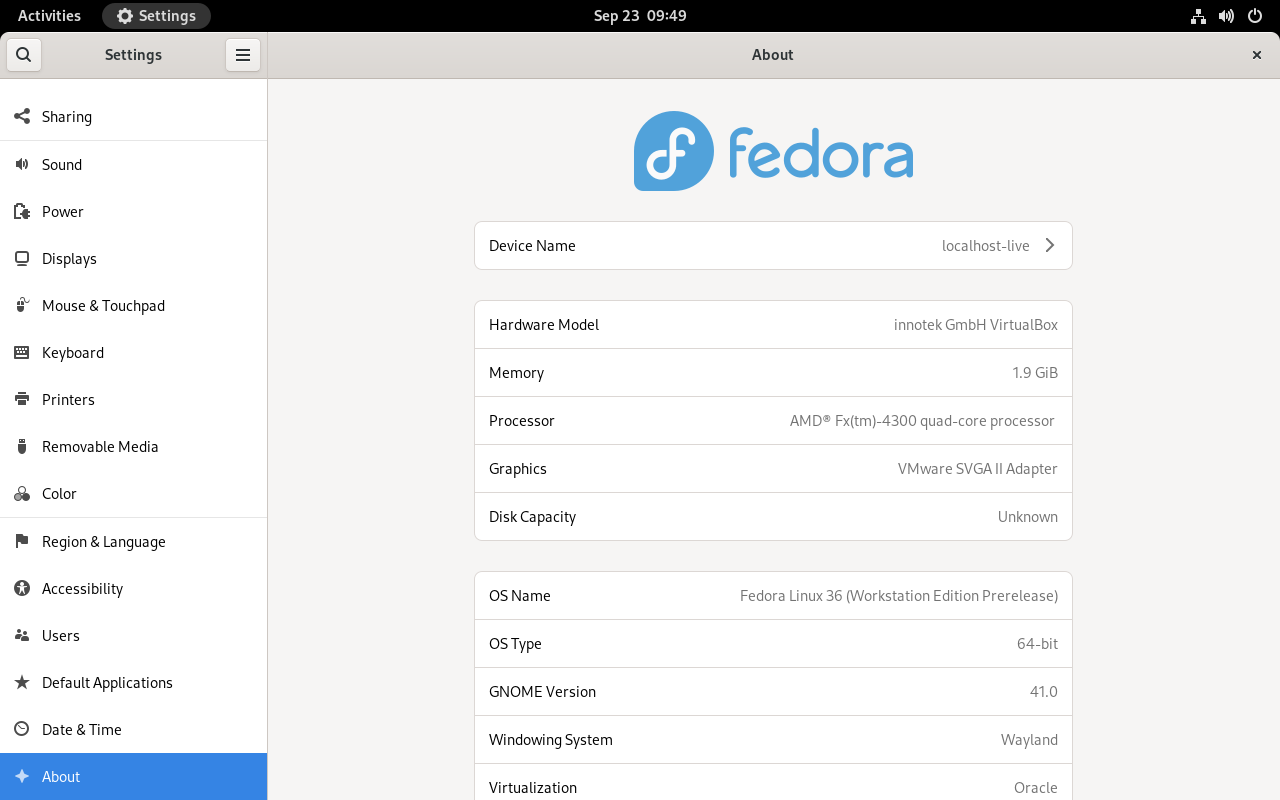1280x800 pixels.
Task: Click the Settings app button in top bar
Action: click(x=156, y=16)
